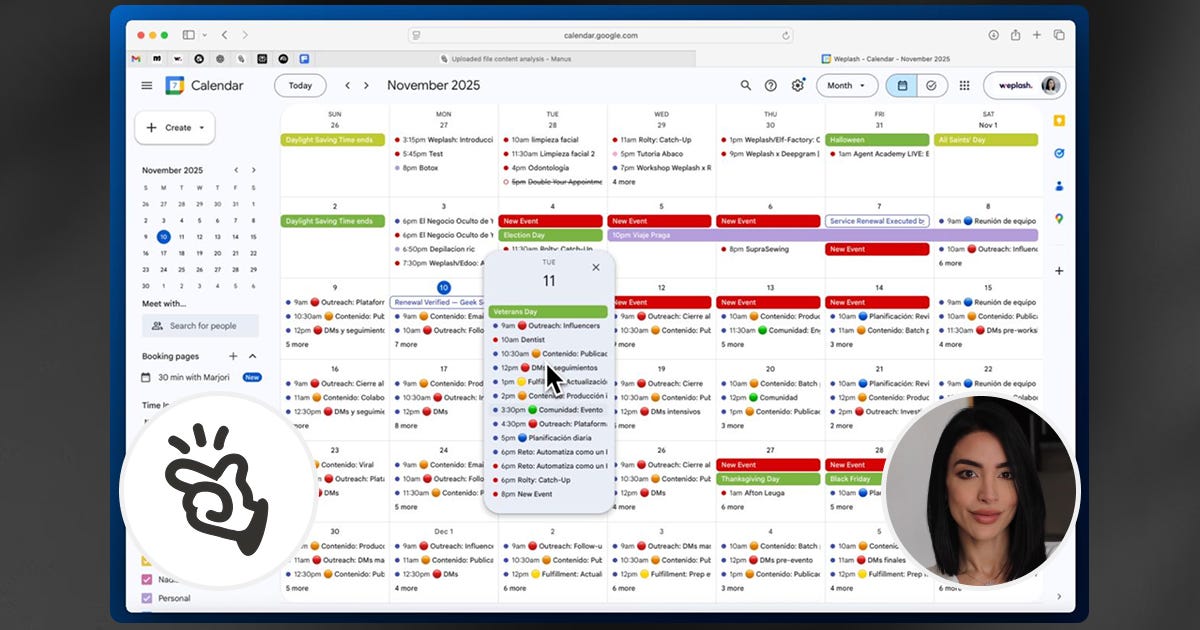The width and height of the screenshot is (1200, 630).
Task: Open Google Keep side panel
Action: tap(1059, 121)
